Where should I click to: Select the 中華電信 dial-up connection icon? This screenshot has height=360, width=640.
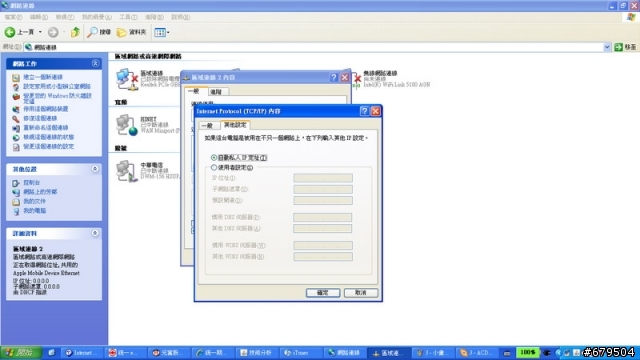[127, 171]
